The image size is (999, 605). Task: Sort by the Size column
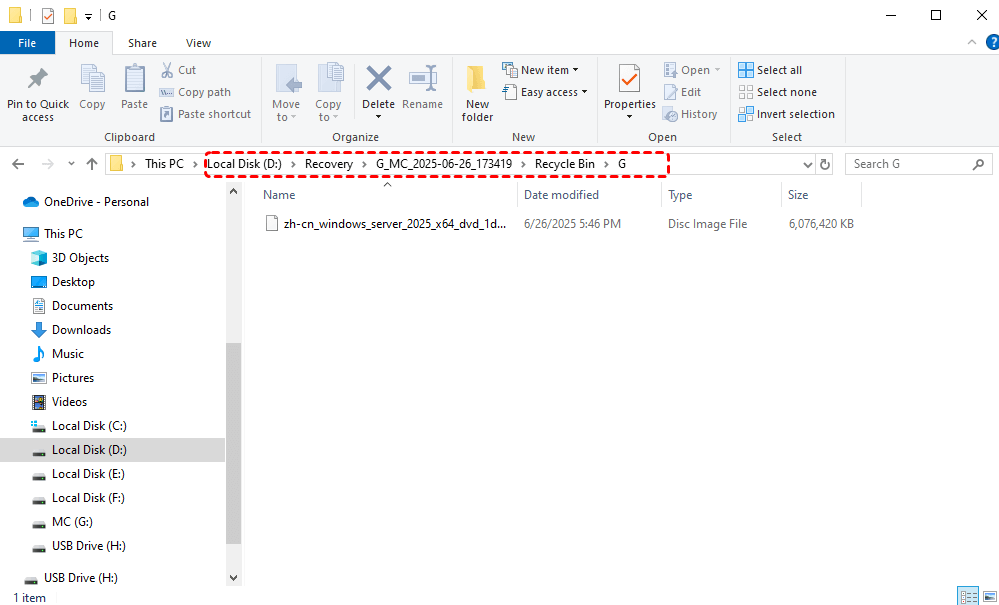pos(798,195)
